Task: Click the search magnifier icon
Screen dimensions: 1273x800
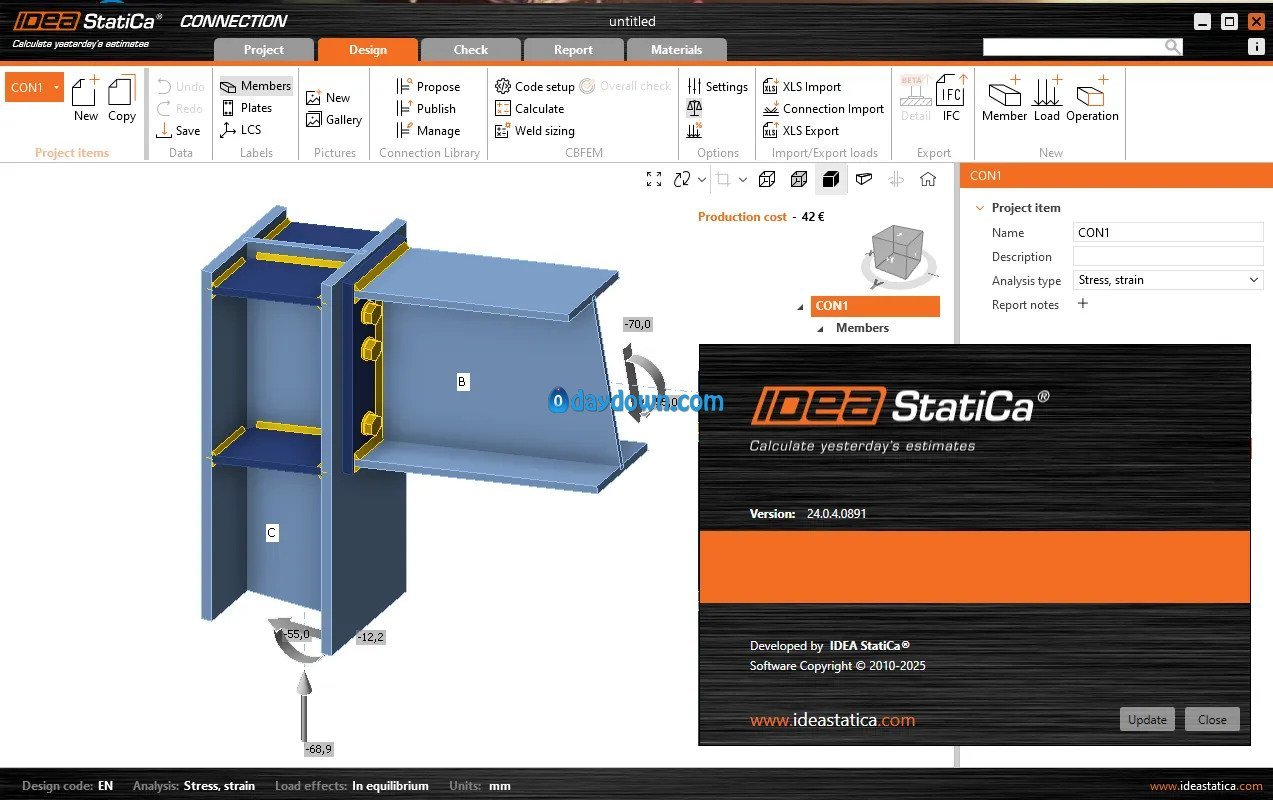Action: tap(1173, 47)
